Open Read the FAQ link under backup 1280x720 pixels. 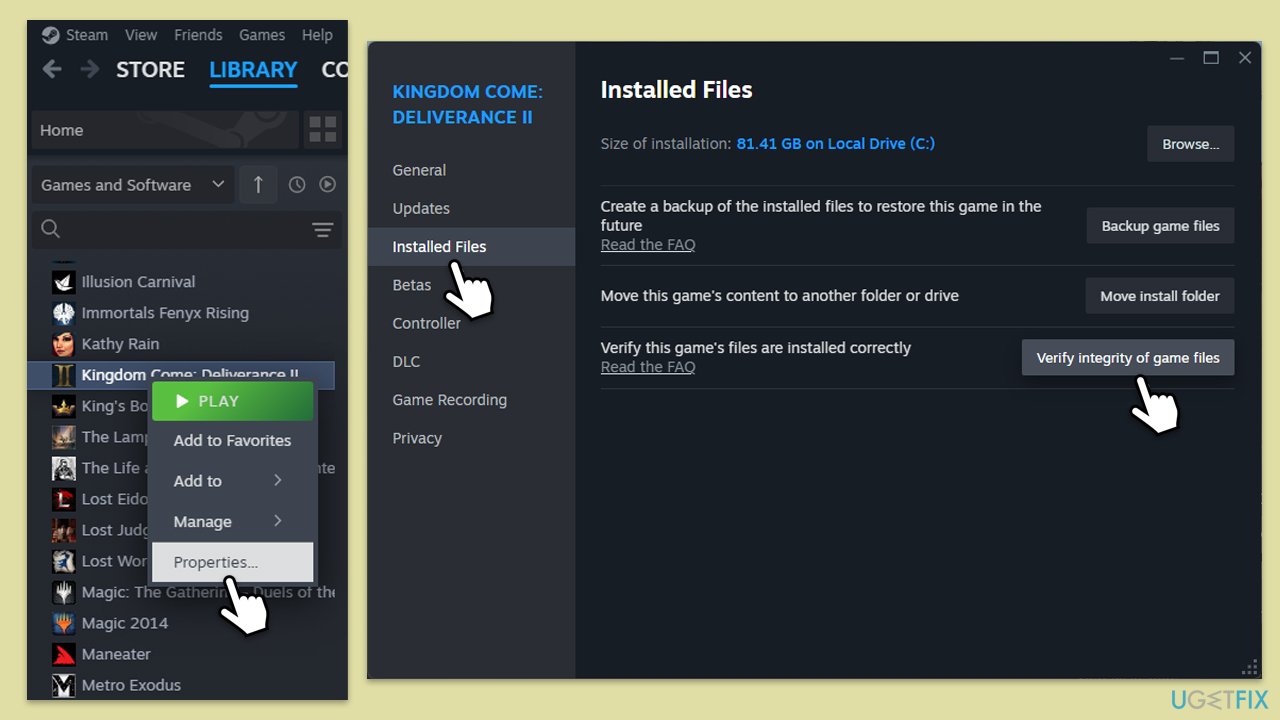tap(648, 245)
